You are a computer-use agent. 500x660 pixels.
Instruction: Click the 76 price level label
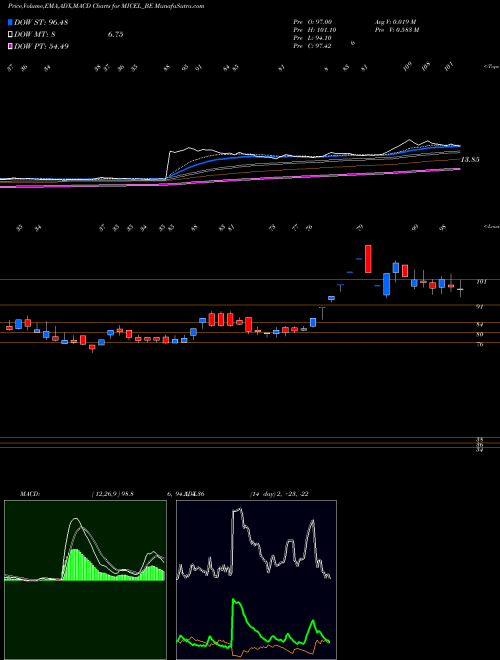tap(479, 345)
